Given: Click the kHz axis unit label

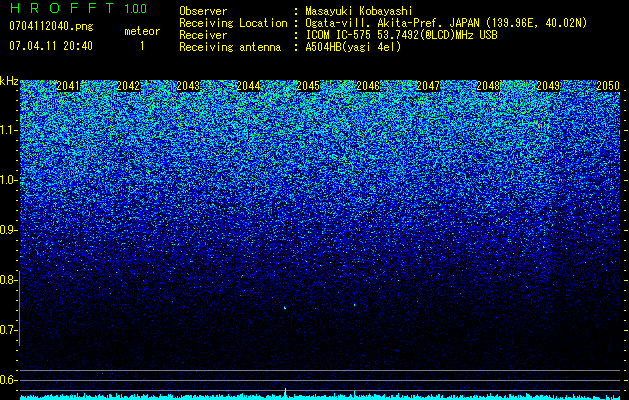Looking at the screenshot, I should point(9,81).
